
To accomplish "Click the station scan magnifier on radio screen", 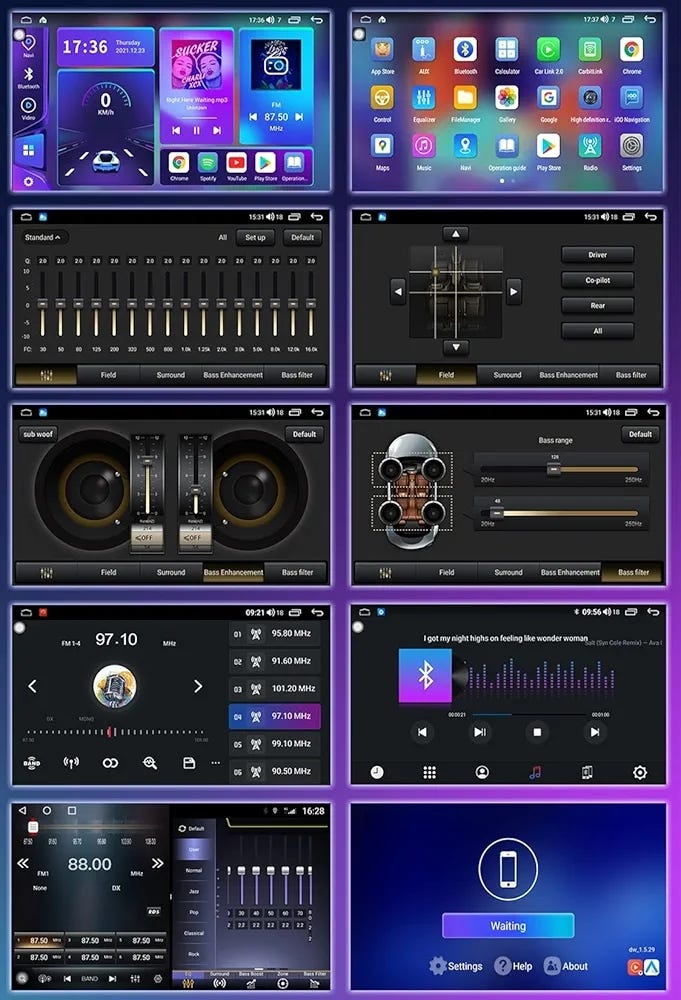I will point(150,762).
